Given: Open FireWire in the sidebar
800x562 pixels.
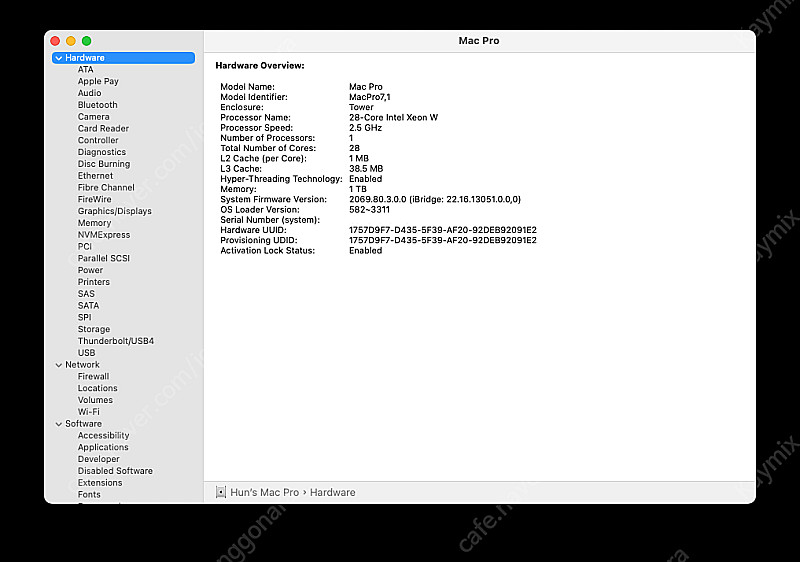Looking at the screenshot, I should [x=94, y=199].
